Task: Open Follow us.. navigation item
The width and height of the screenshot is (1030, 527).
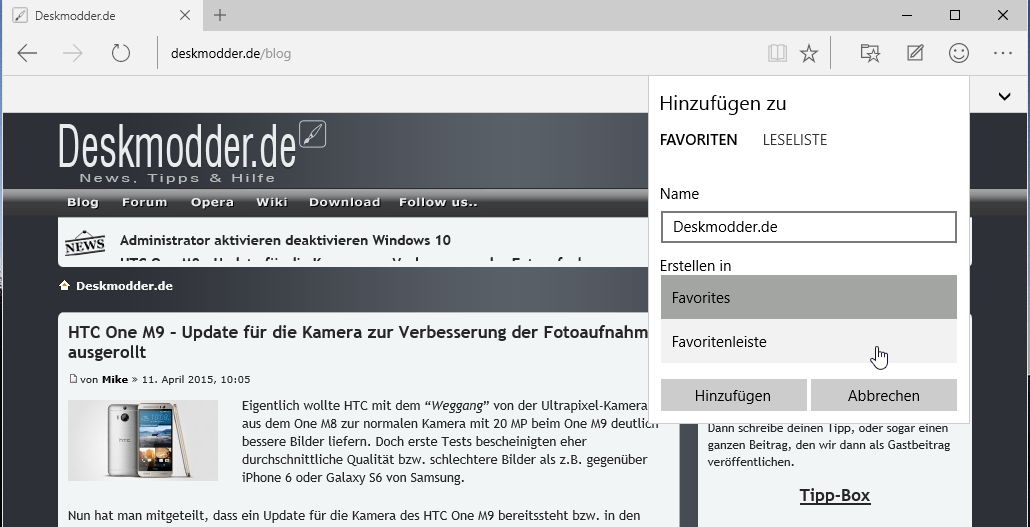Action: [x=438, y=202]
